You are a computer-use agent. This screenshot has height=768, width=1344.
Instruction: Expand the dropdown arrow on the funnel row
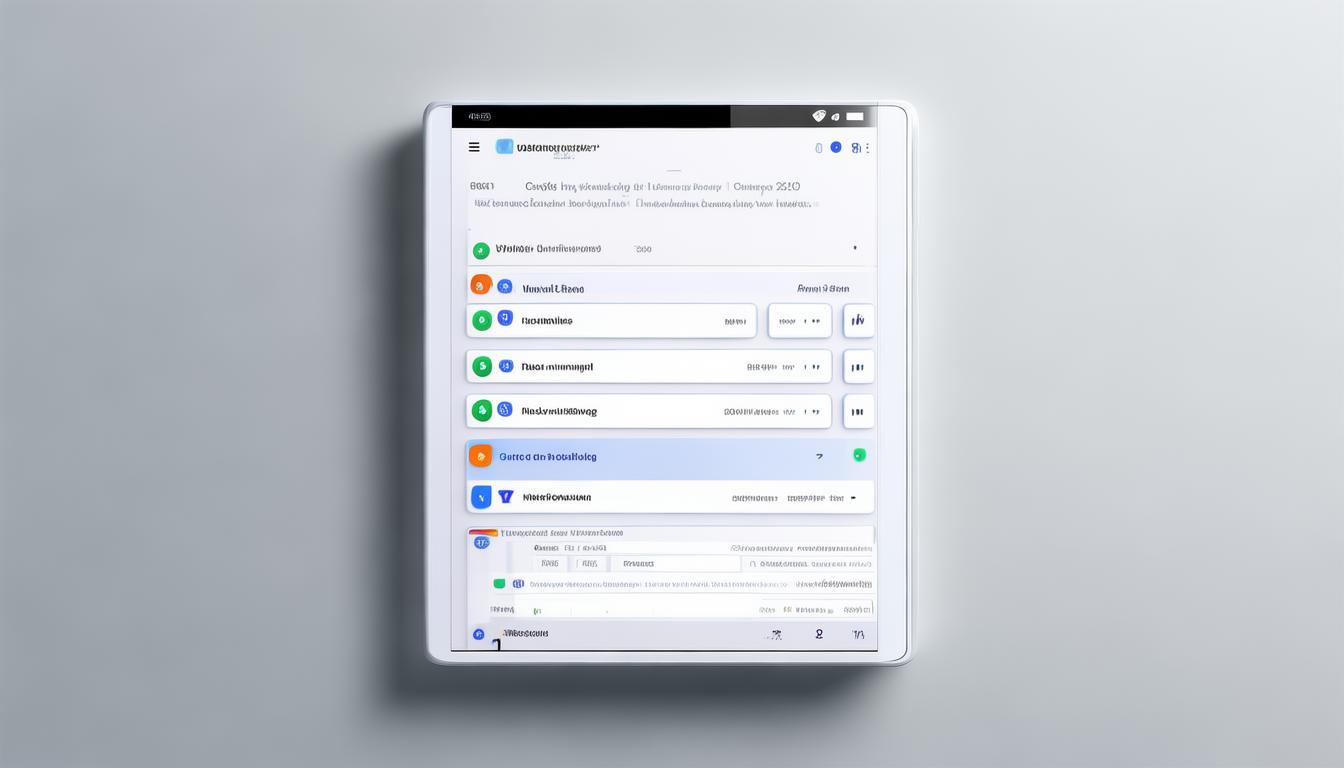[x=853, y=497]
